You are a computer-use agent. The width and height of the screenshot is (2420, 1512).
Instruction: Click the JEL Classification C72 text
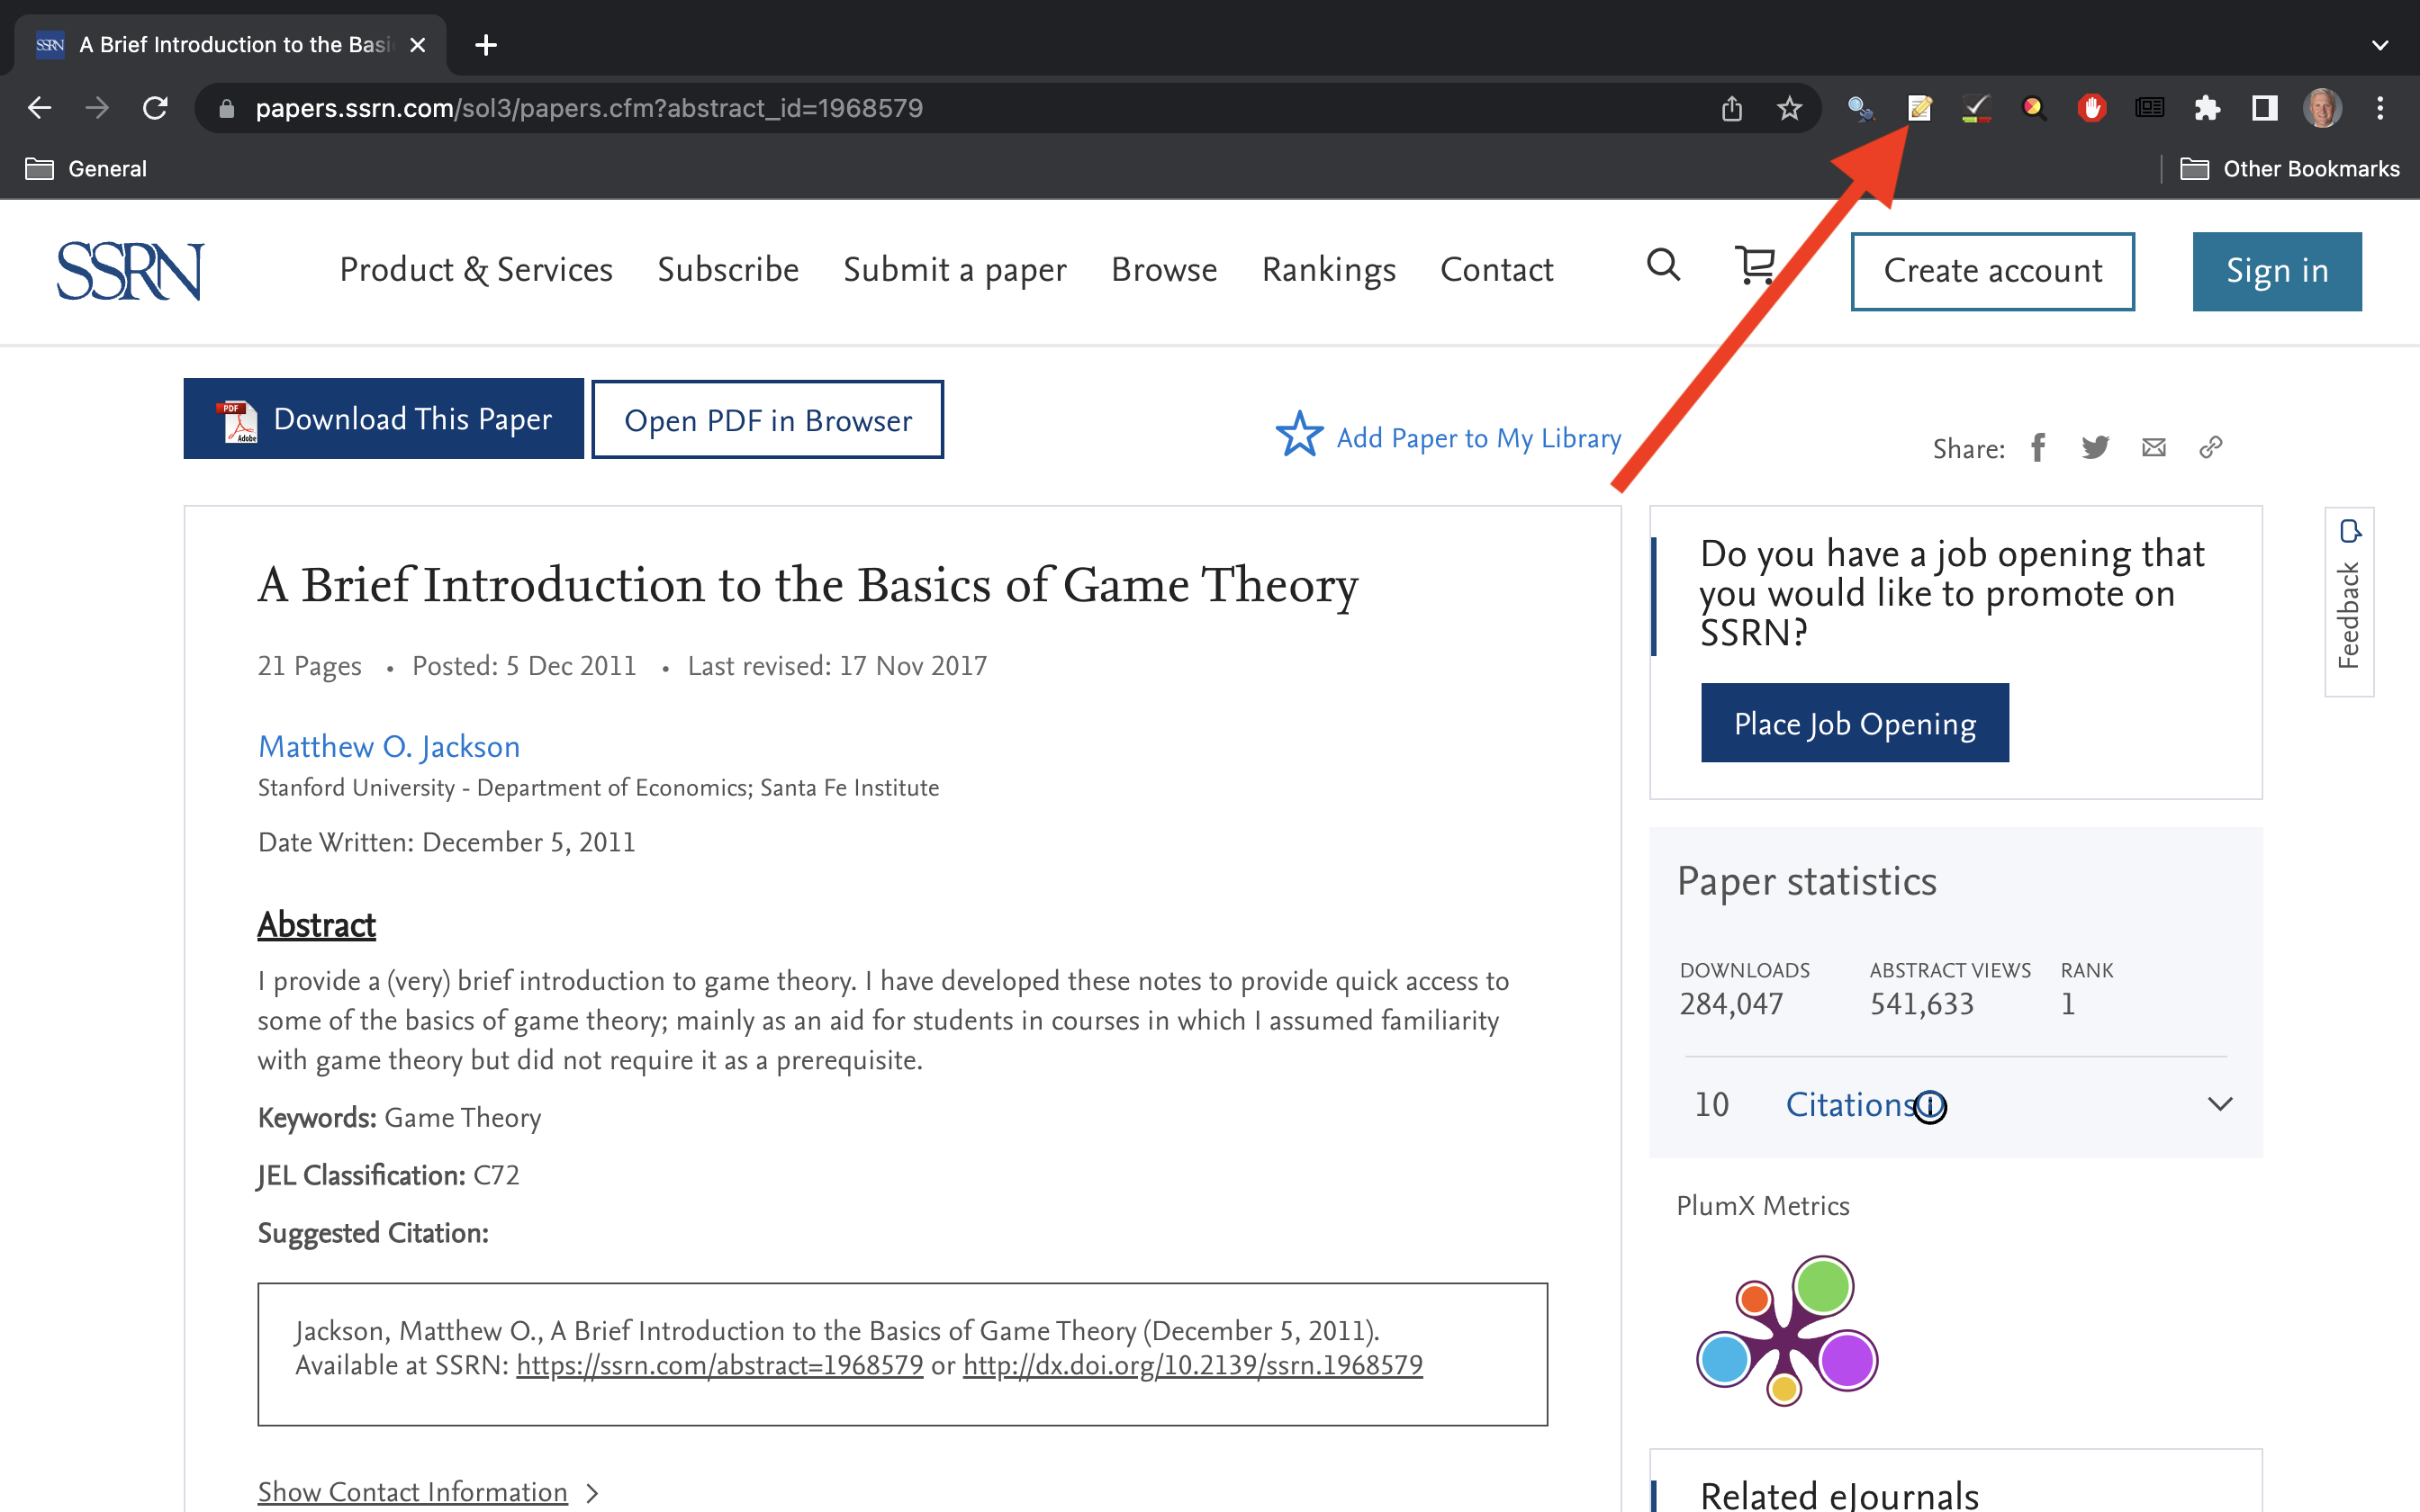point(388,1175)
